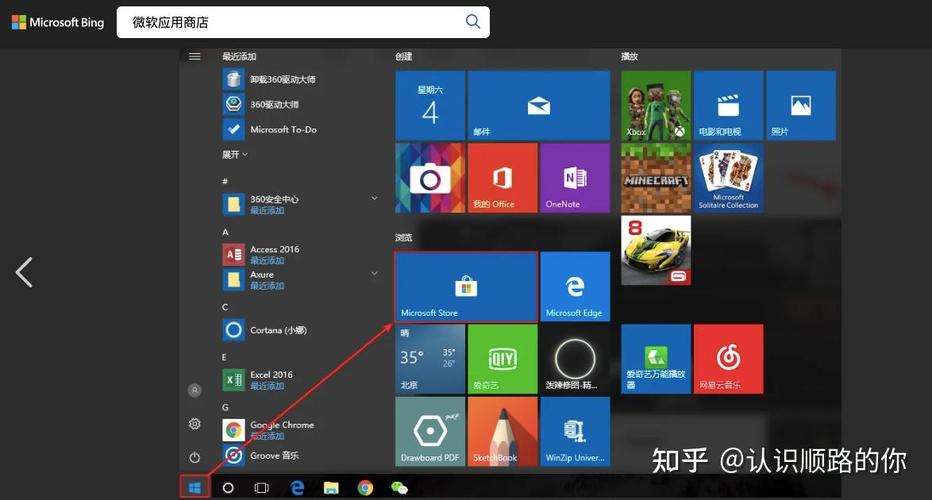Open the iQIYI green tile
The width and height of the screenshot is (932, 500).
click(x=502, y=359)
